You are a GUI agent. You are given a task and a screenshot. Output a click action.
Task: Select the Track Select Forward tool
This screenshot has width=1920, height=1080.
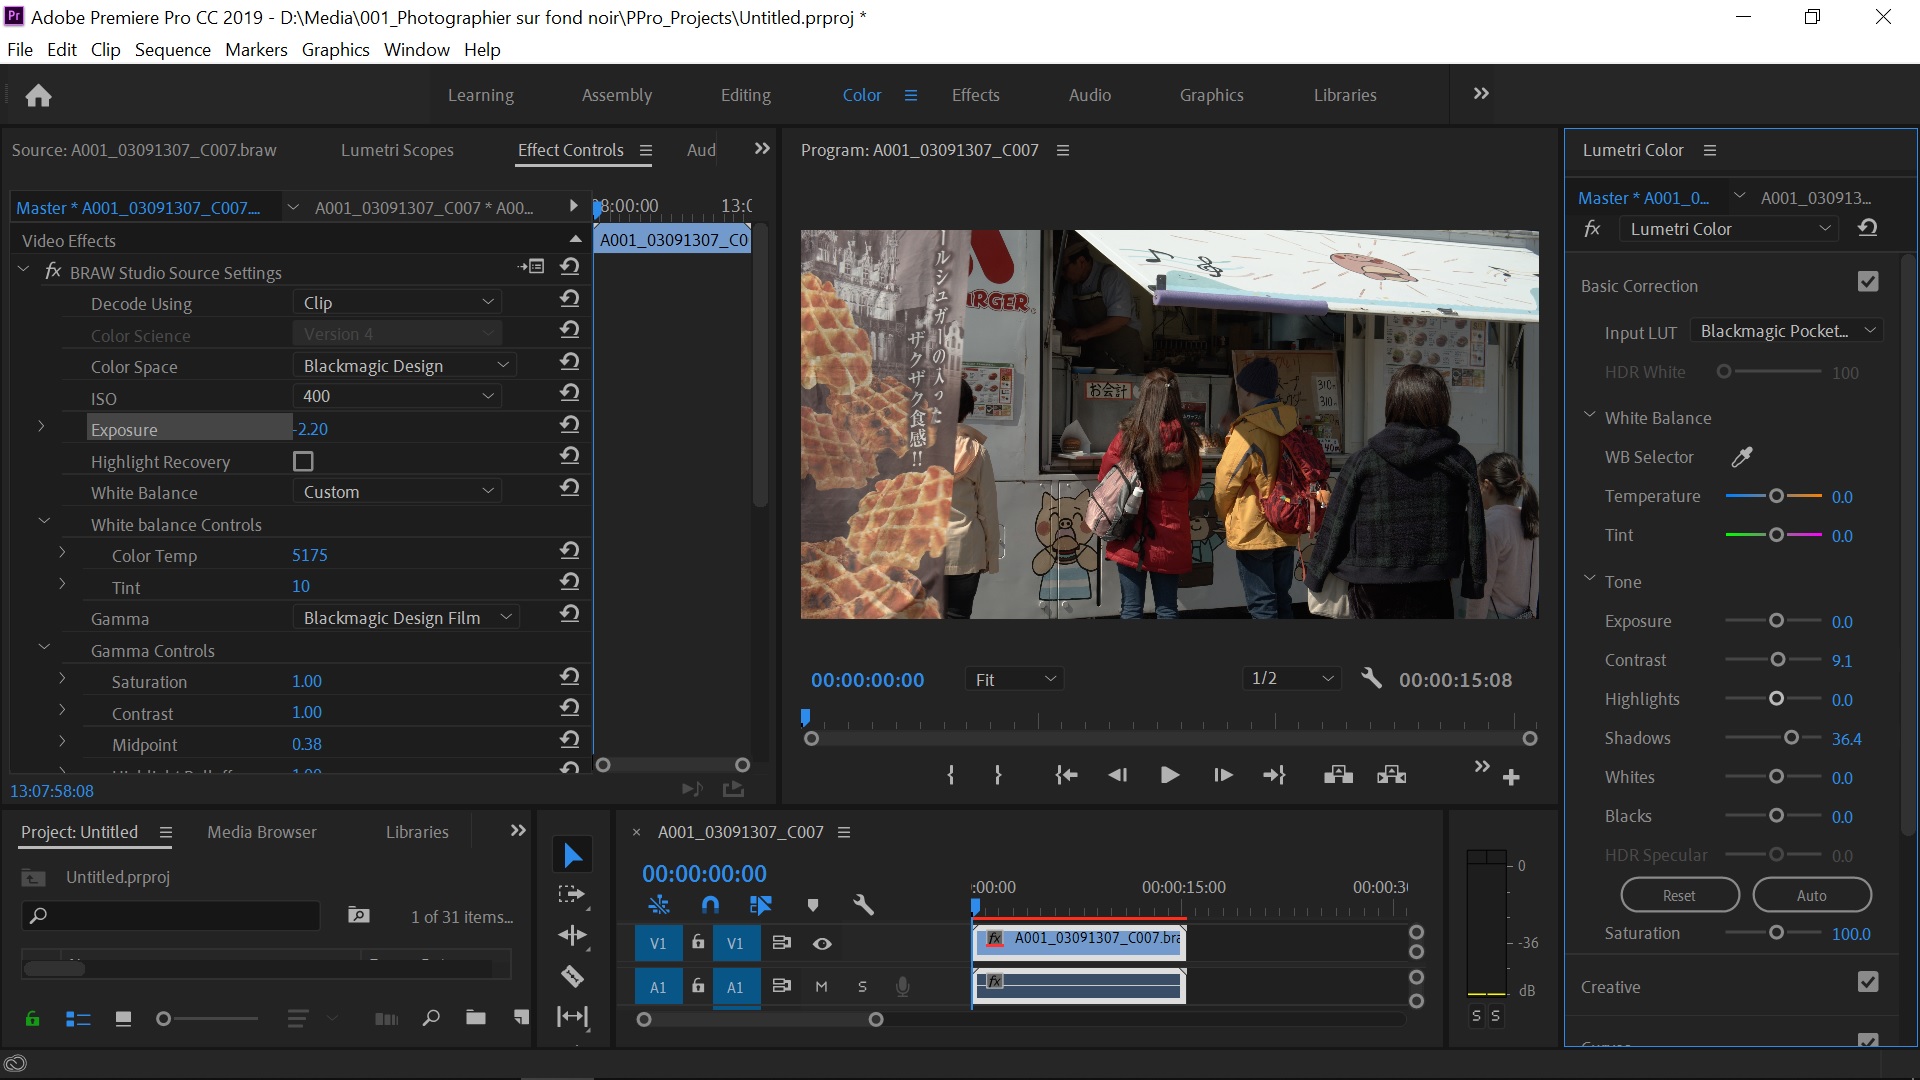pyautogui.click(x=572, y=893)
